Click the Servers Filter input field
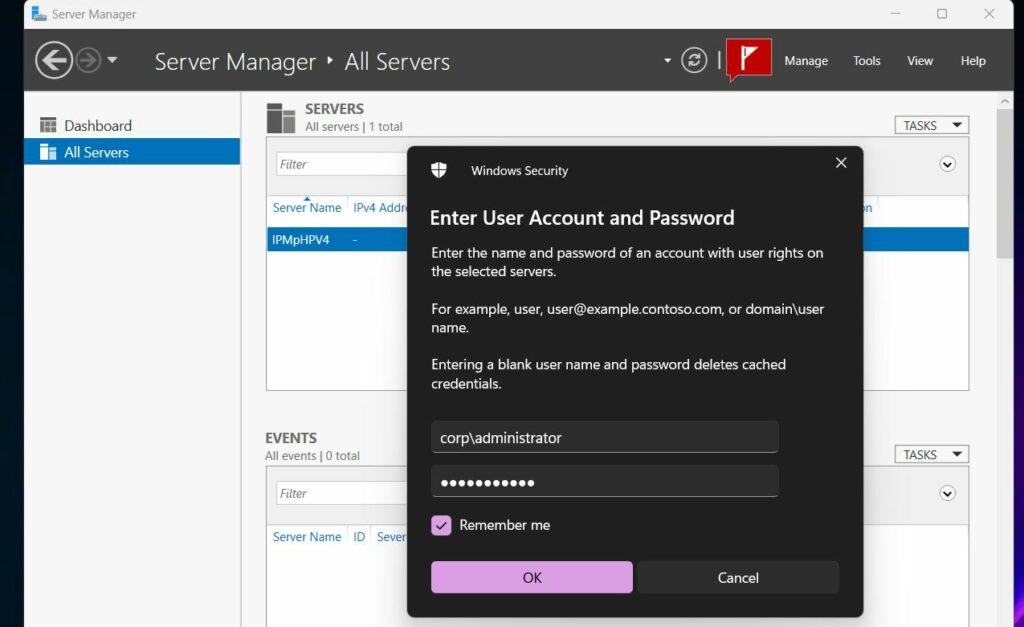The height and width of the screenshot is (627, 1024). [x=342, y=165]
